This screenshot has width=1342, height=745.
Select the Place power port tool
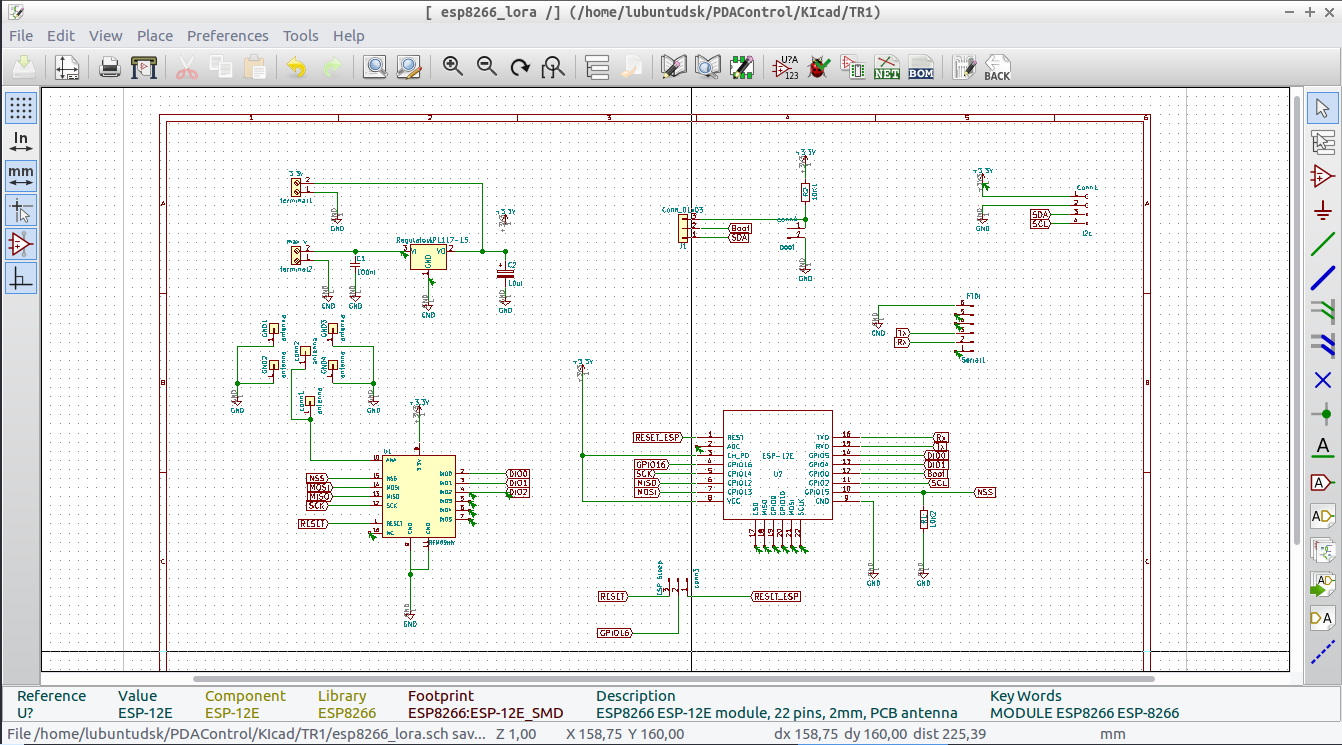click(x=1323, y=211)
